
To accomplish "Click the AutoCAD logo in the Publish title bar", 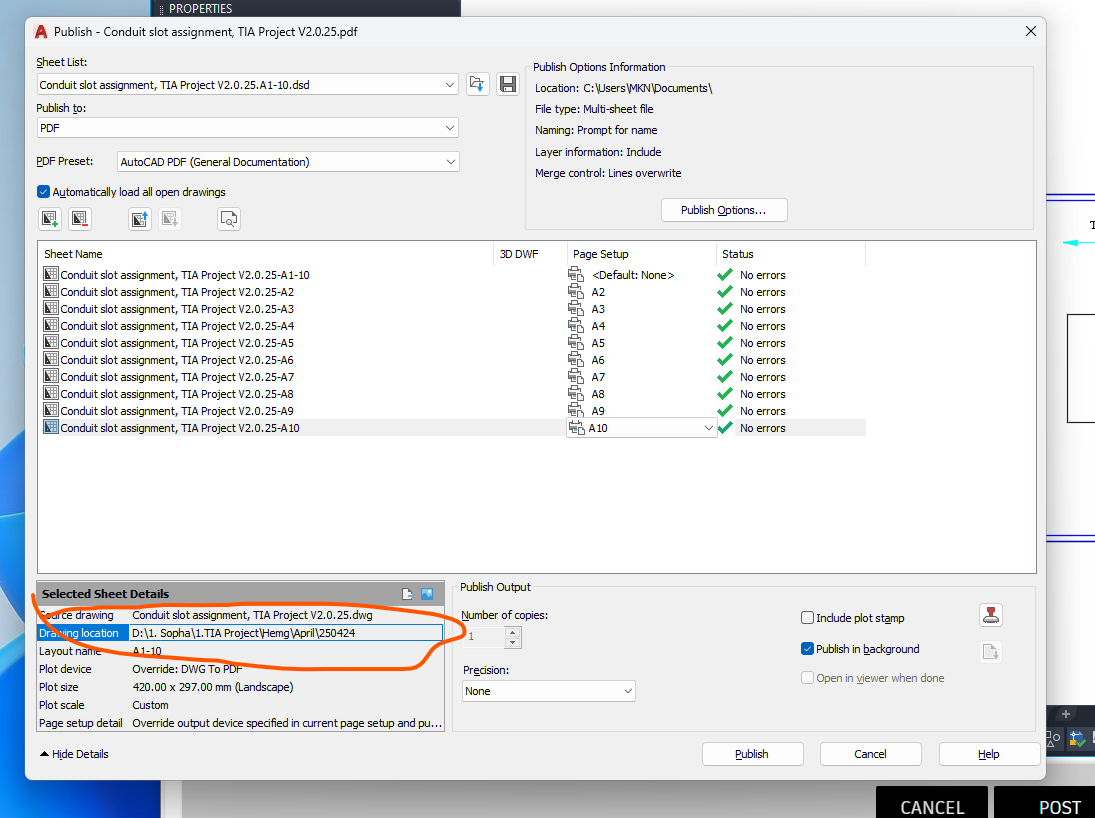I will pos(41,32).
